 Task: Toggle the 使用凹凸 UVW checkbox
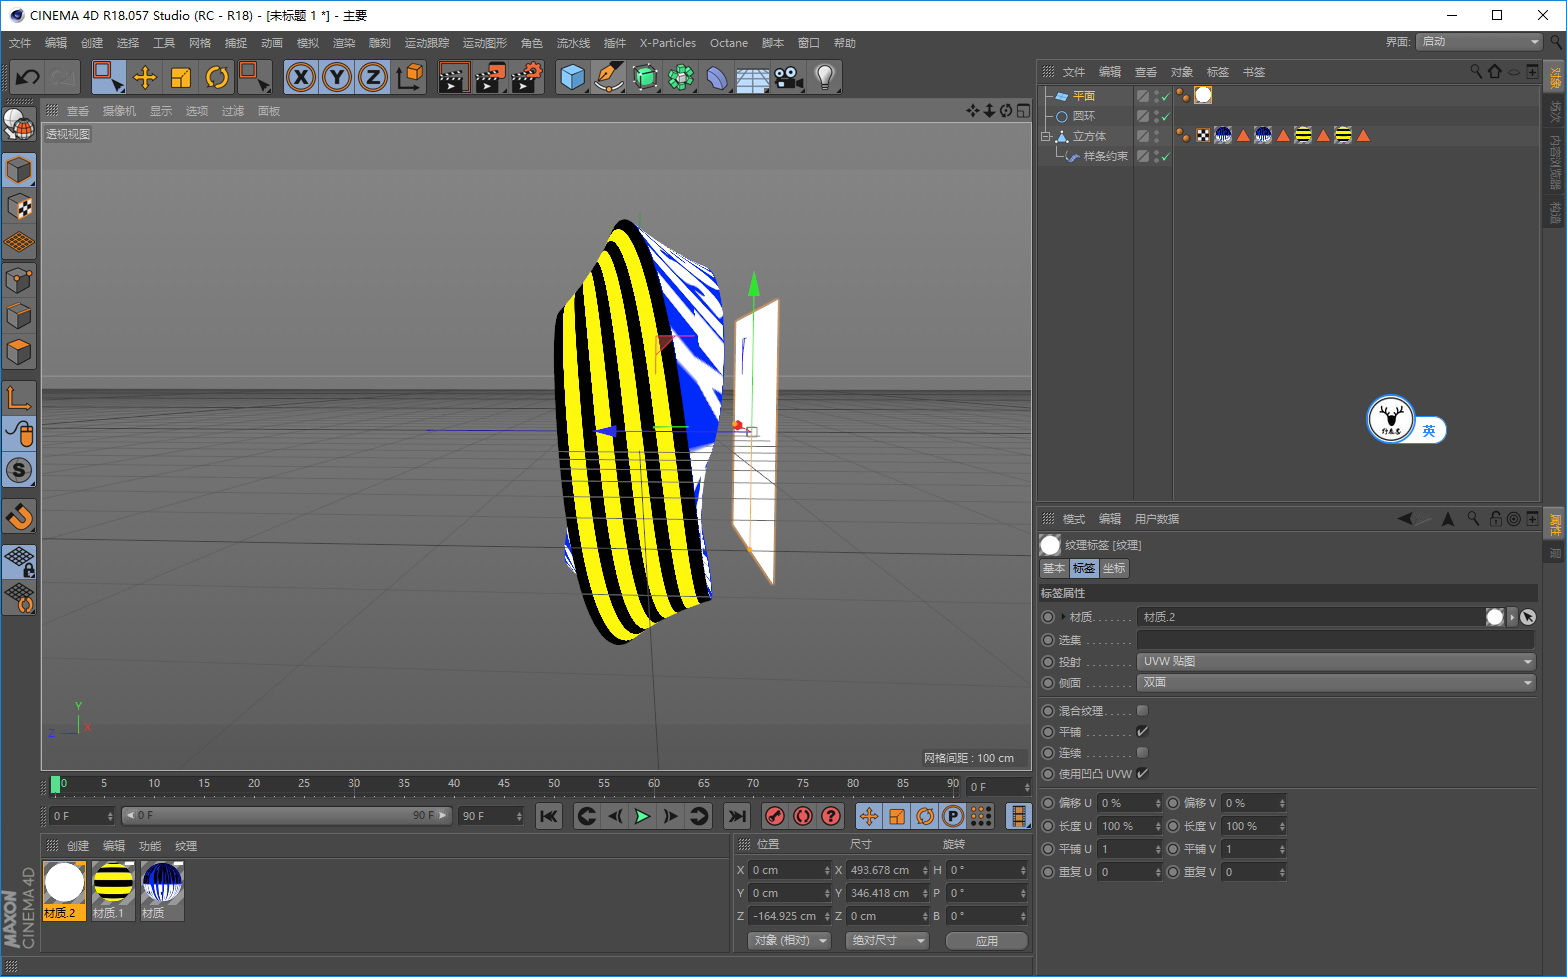1142,773
